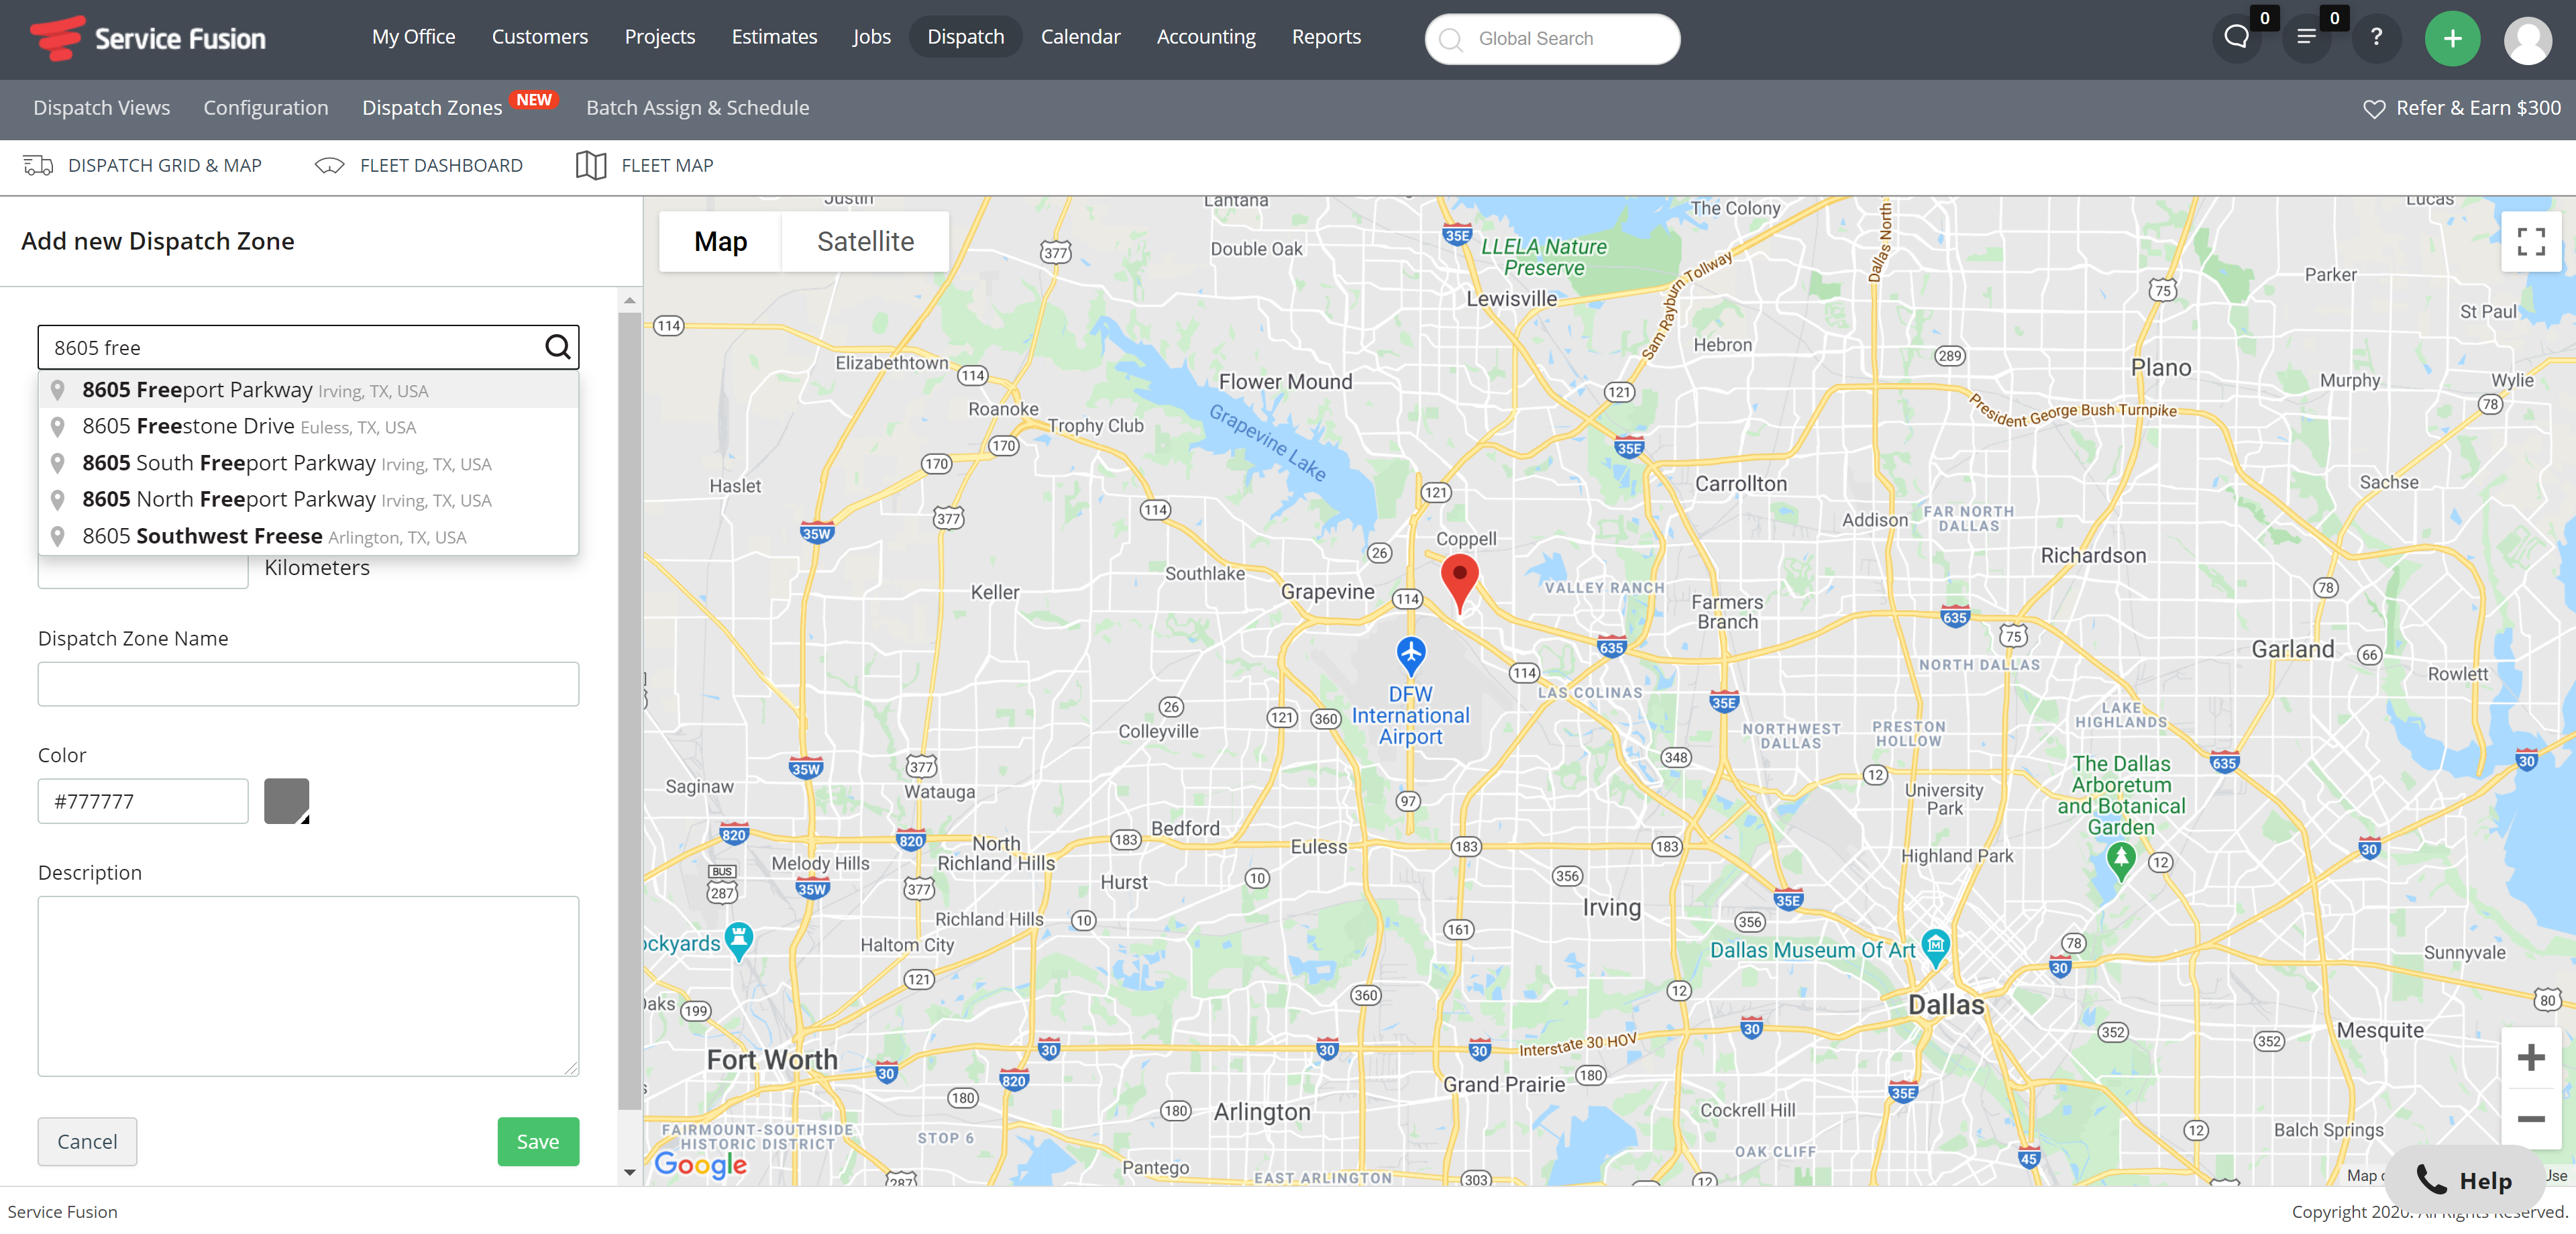Open Batch Assign & Schedule
This screenshot has height=1234, width=2576.
(697, 108)
